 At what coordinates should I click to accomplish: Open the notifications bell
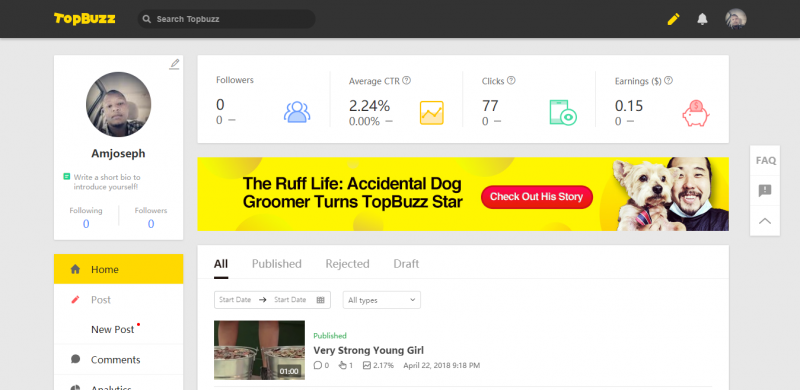703,19
